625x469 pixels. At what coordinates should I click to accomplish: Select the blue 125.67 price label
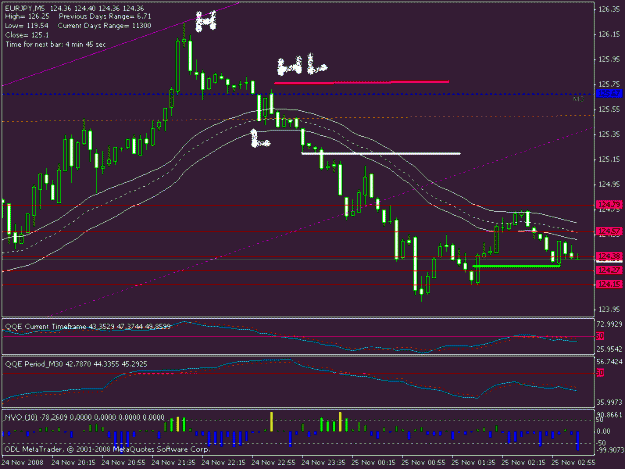click(609, 94)
